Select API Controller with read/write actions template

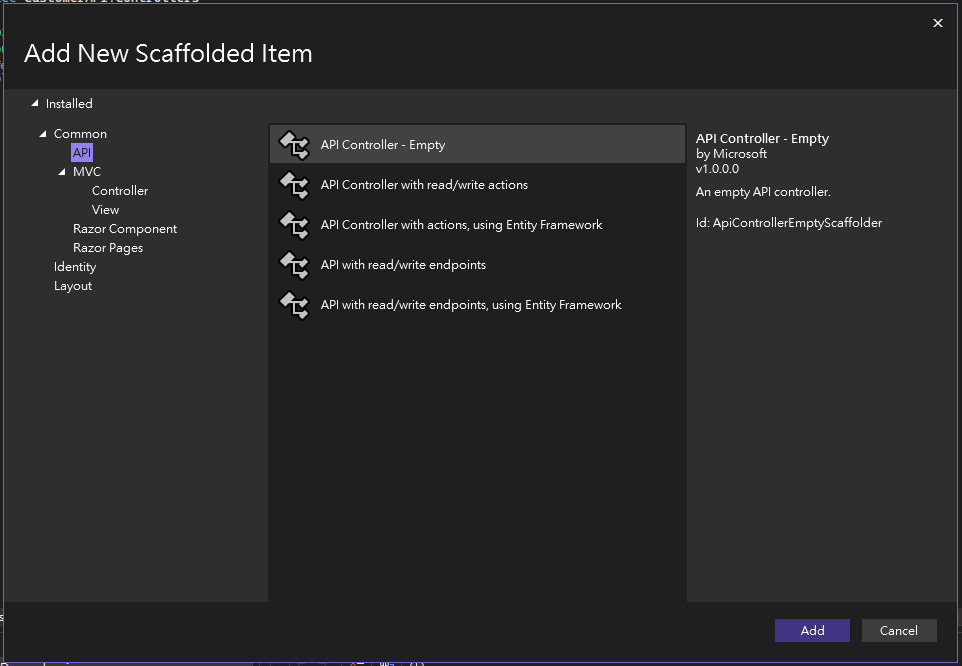coord(424,185)
